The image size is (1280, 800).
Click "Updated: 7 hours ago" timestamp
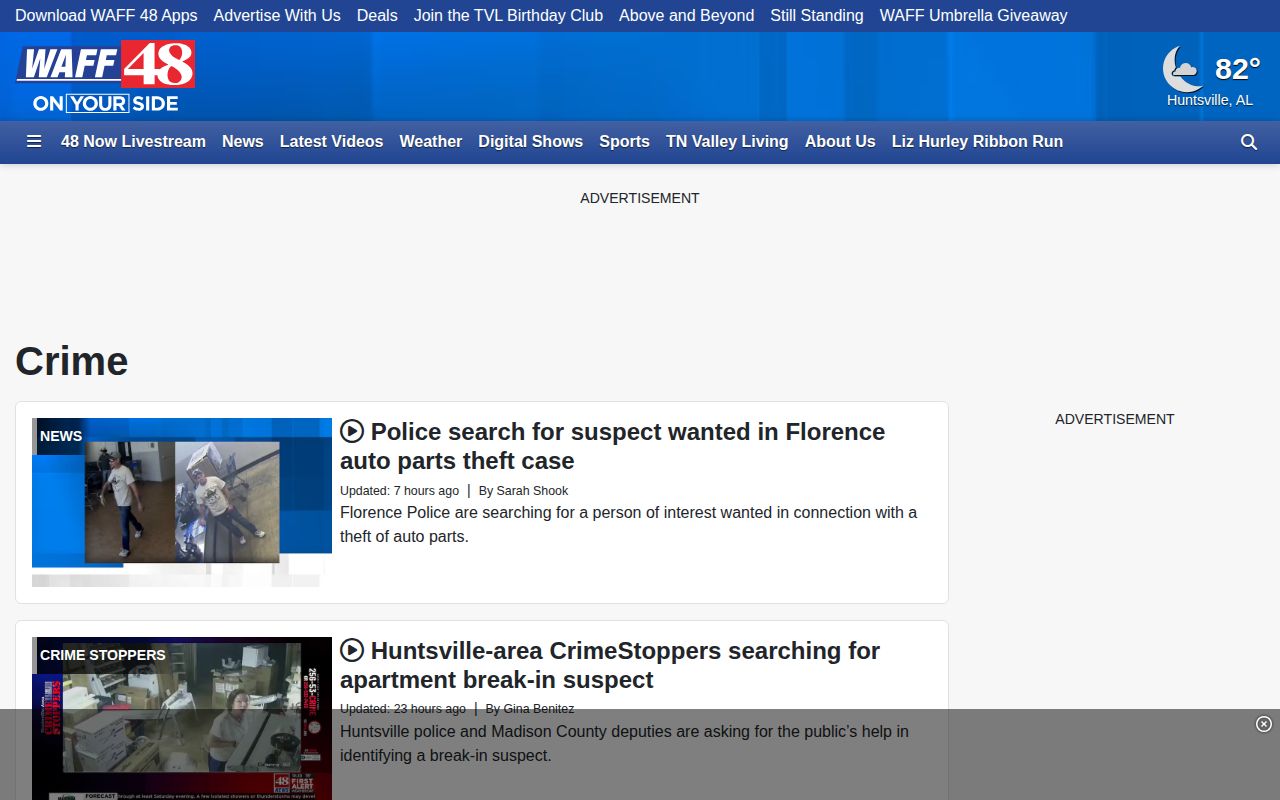[399, 491]
